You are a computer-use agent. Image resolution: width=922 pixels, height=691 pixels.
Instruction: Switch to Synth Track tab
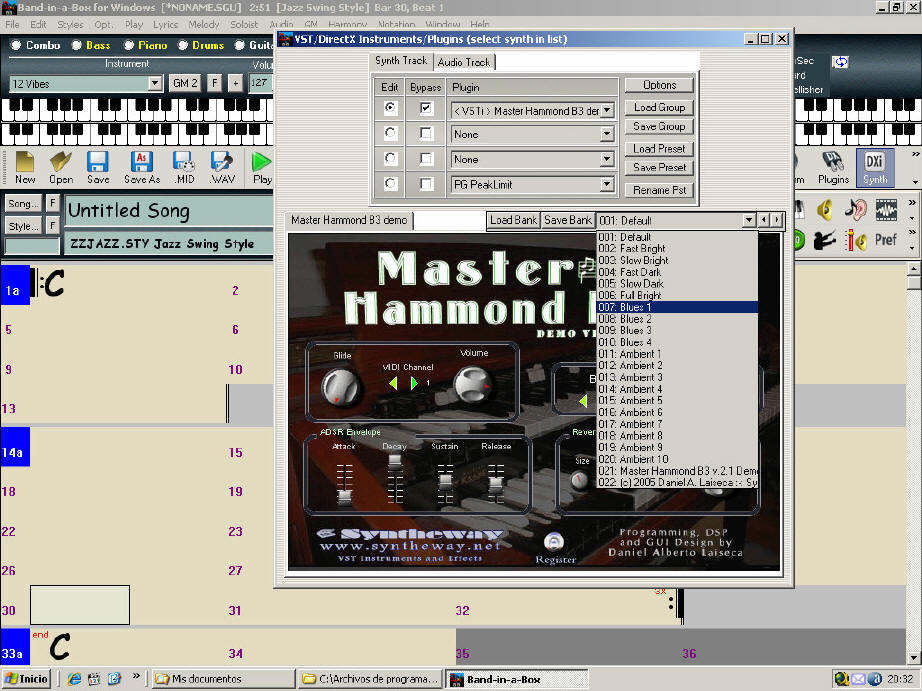click(401, 61)
